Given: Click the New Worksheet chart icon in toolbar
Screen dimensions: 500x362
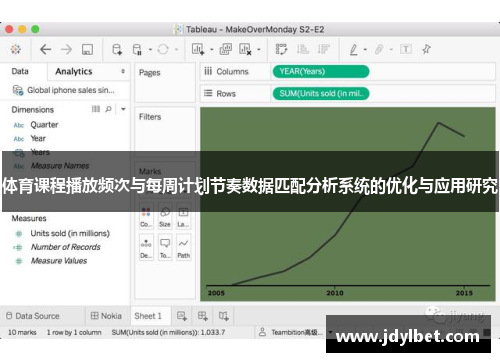Looking at the screenshot, I should click(197, 49).
